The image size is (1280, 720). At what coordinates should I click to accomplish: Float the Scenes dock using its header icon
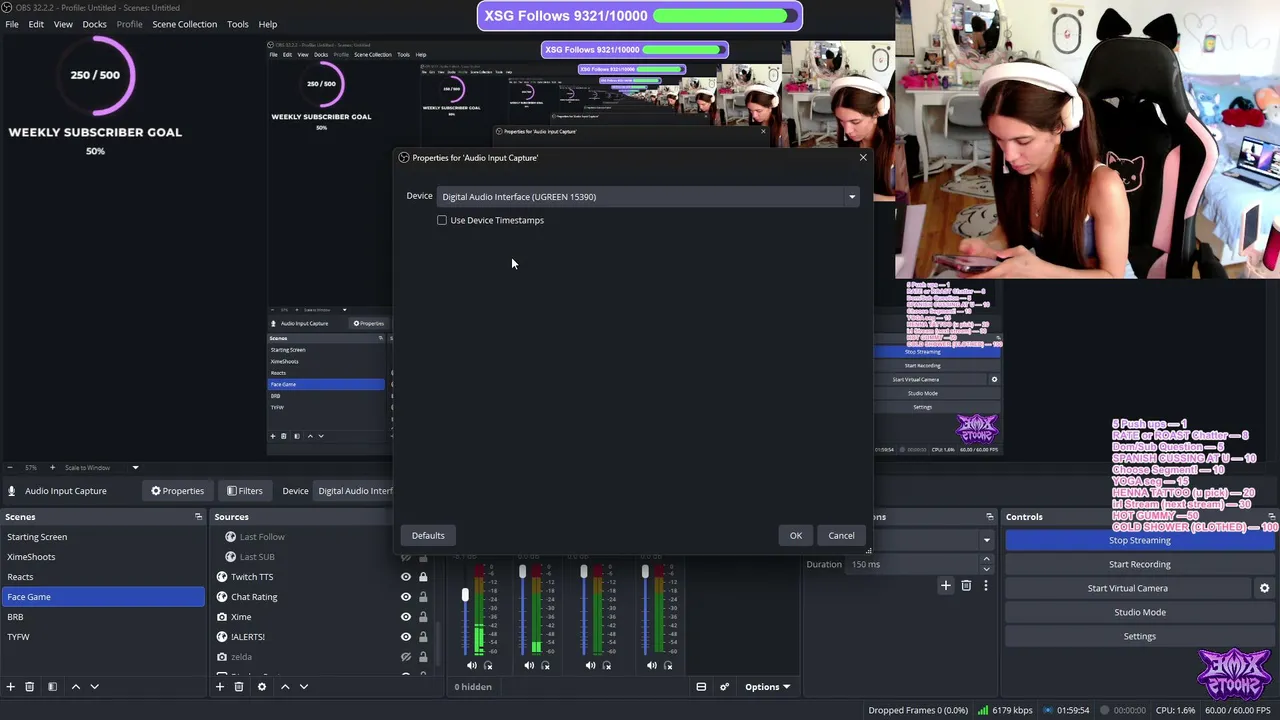coord(198,517)
